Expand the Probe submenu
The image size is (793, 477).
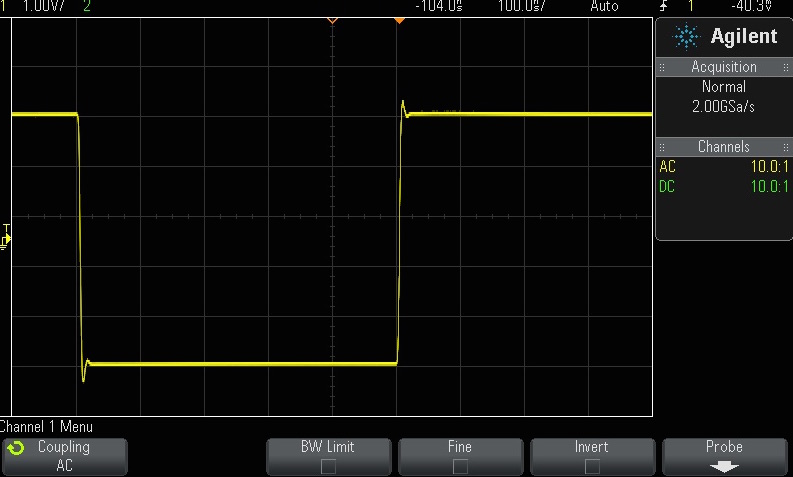coord(724,456)
